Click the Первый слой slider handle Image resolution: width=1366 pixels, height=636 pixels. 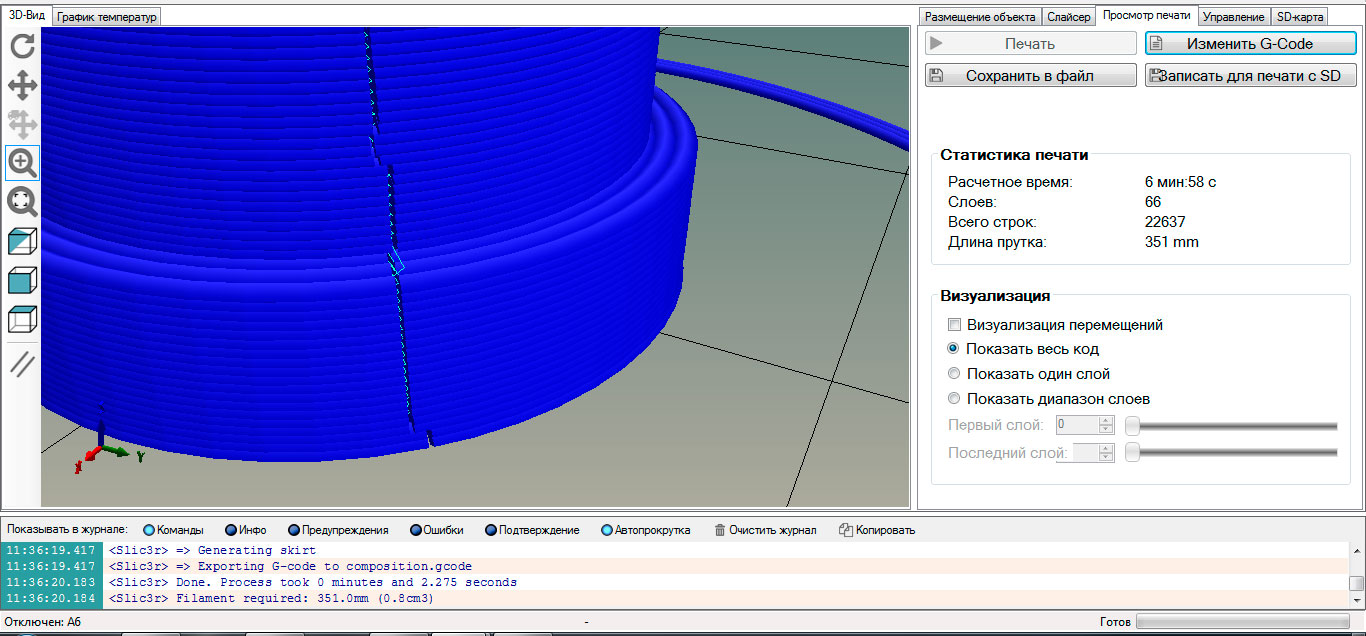1132,426
